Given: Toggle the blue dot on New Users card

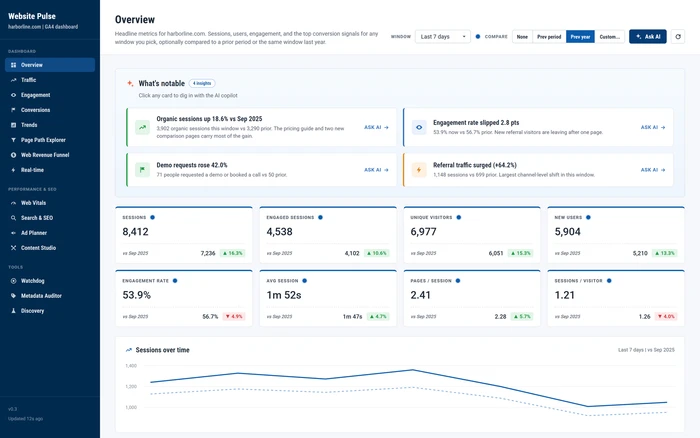Looking at the screenshot, I should [588, 217].
